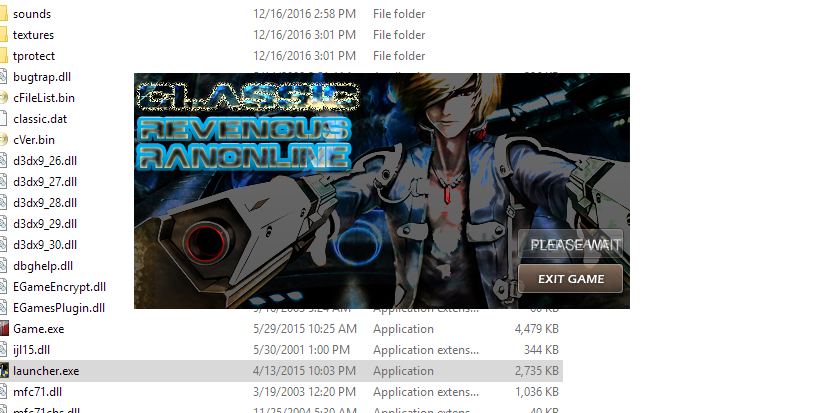Click the d3dx9_28.dll file icon
Screen dimensions: 814x413
pyautogui.click(x=4, y=202)
